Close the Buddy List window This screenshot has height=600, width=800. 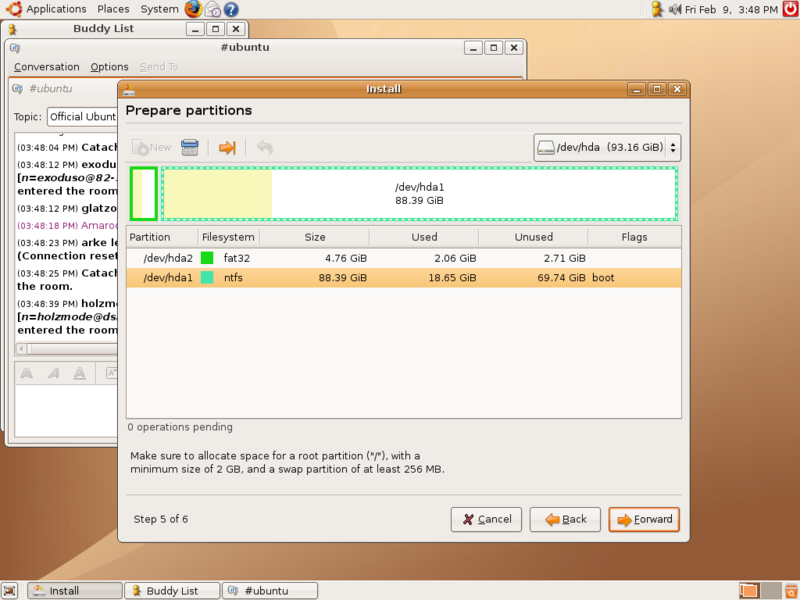(236, 29)
